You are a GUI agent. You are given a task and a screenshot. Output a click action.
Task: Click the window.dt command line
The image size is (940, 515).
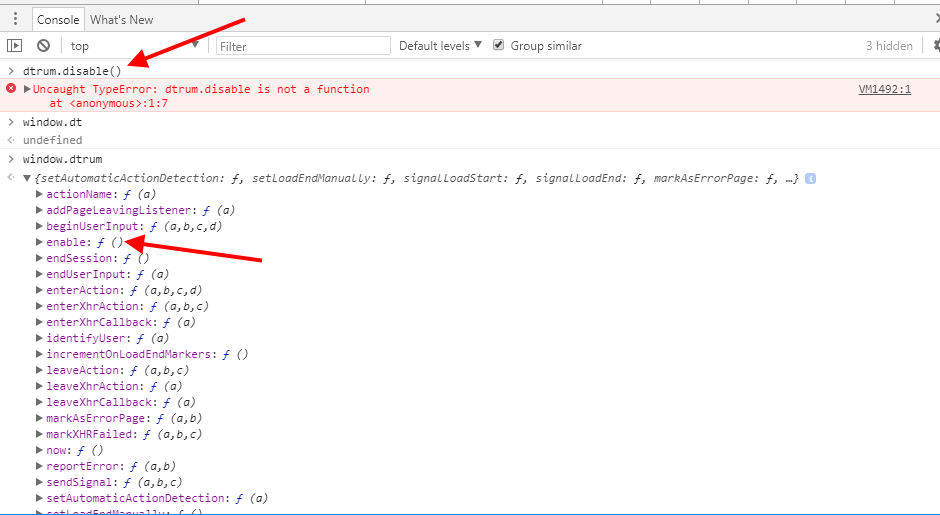(x=52, y=122)
